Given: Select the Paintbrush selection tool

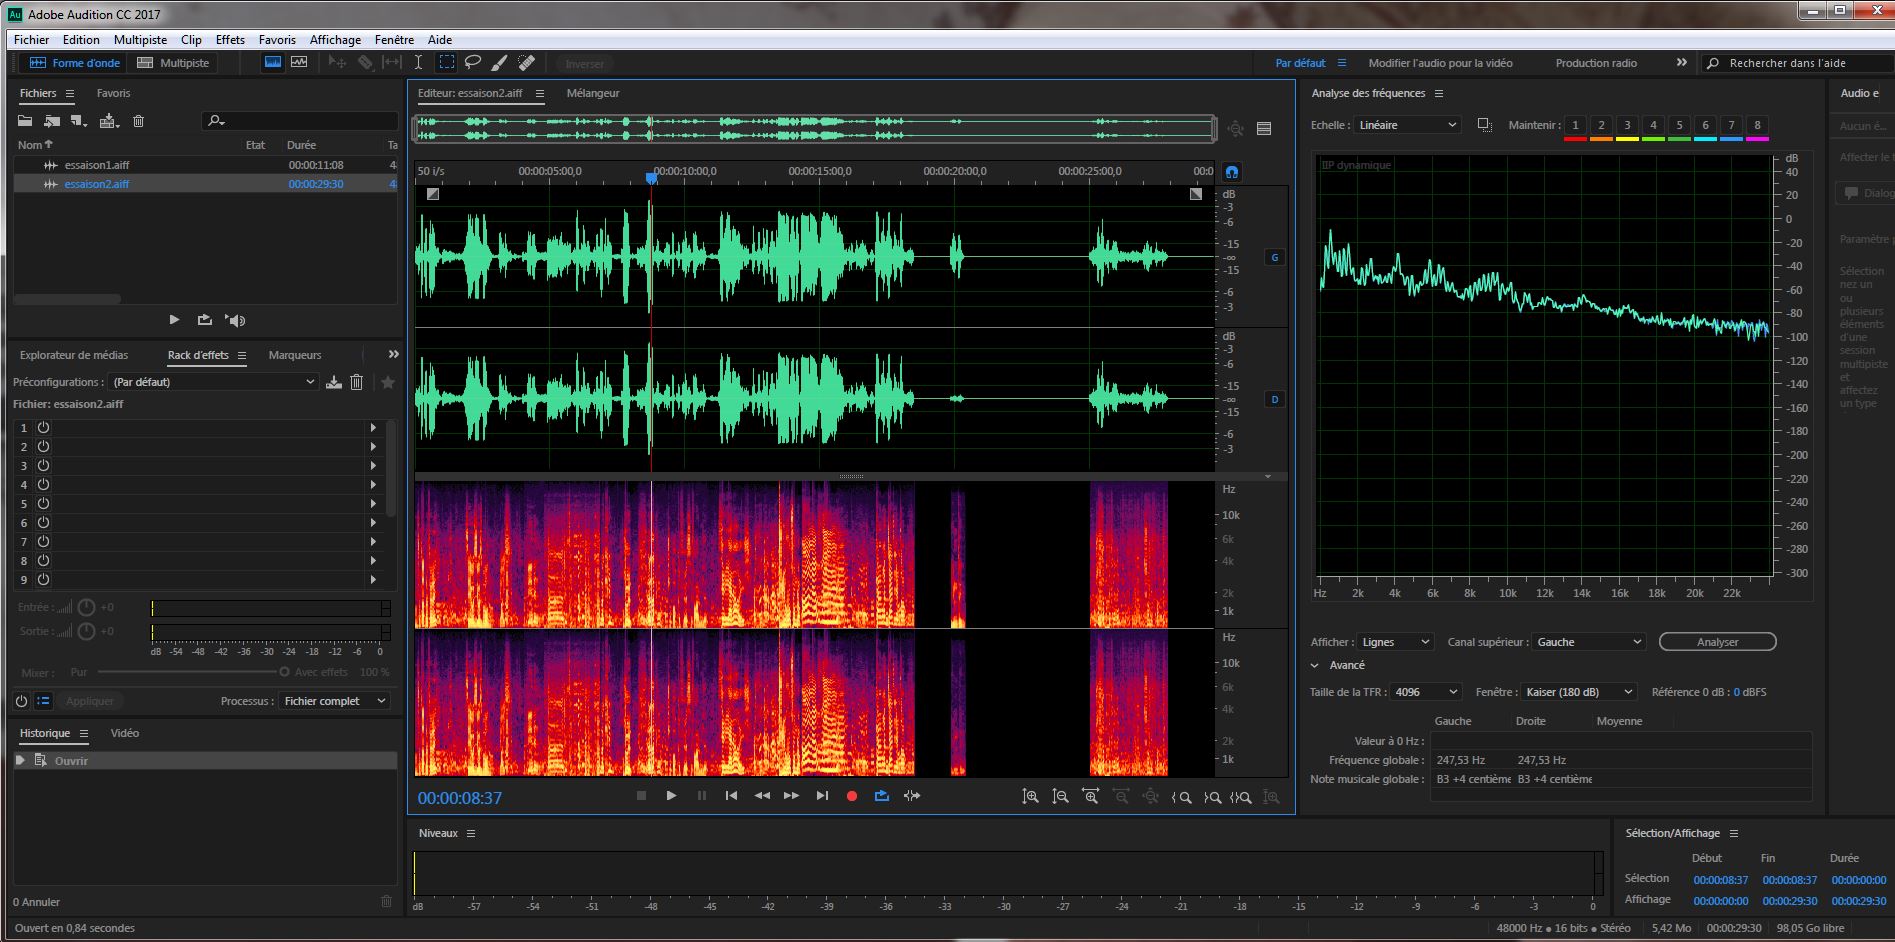Looking at the screenshot, I should (499, 63).
